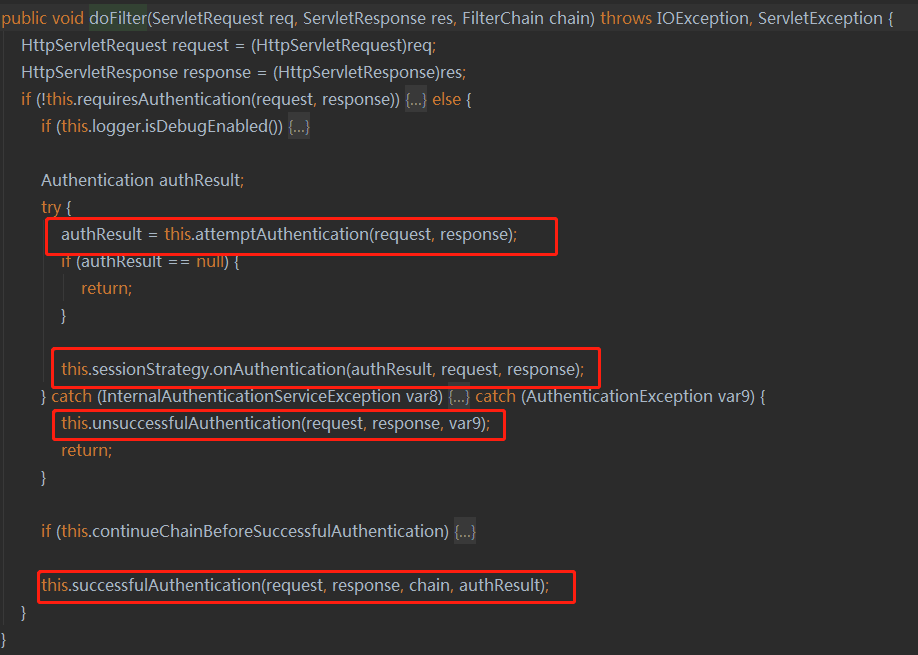This screenshot has width=918, height=655.
Task: Expand the continueChainBeforeSuccessfulAuthentication collapsed fold
Action: coord(464,531)
